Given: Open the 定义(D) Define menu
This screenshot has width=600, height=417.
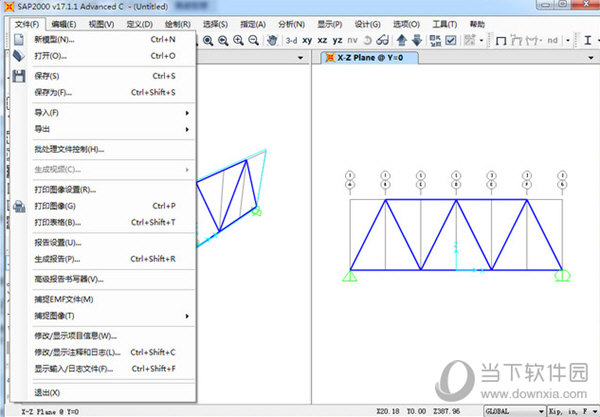Looking at the screenshot, I should coord(139,24).
